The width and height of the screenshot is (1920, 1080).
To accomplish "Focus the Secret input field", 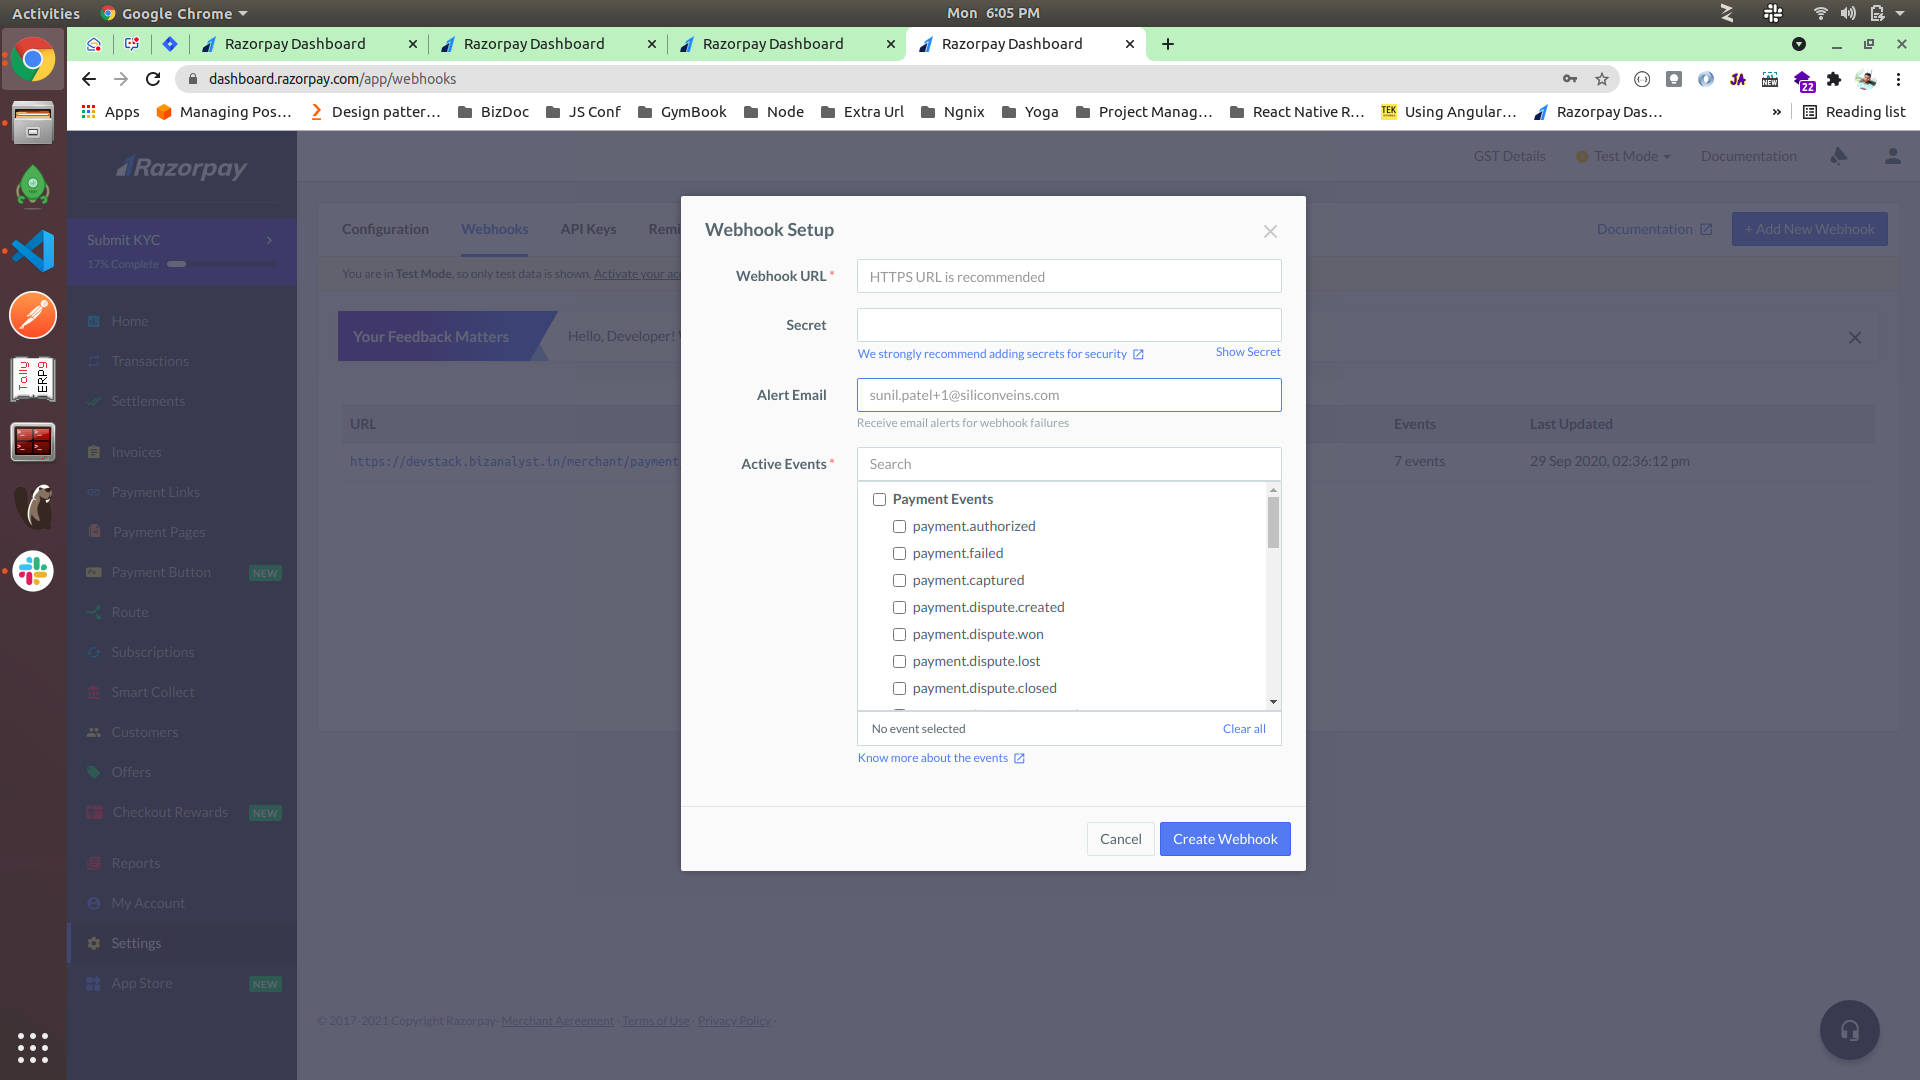I will pos(1068,325).
